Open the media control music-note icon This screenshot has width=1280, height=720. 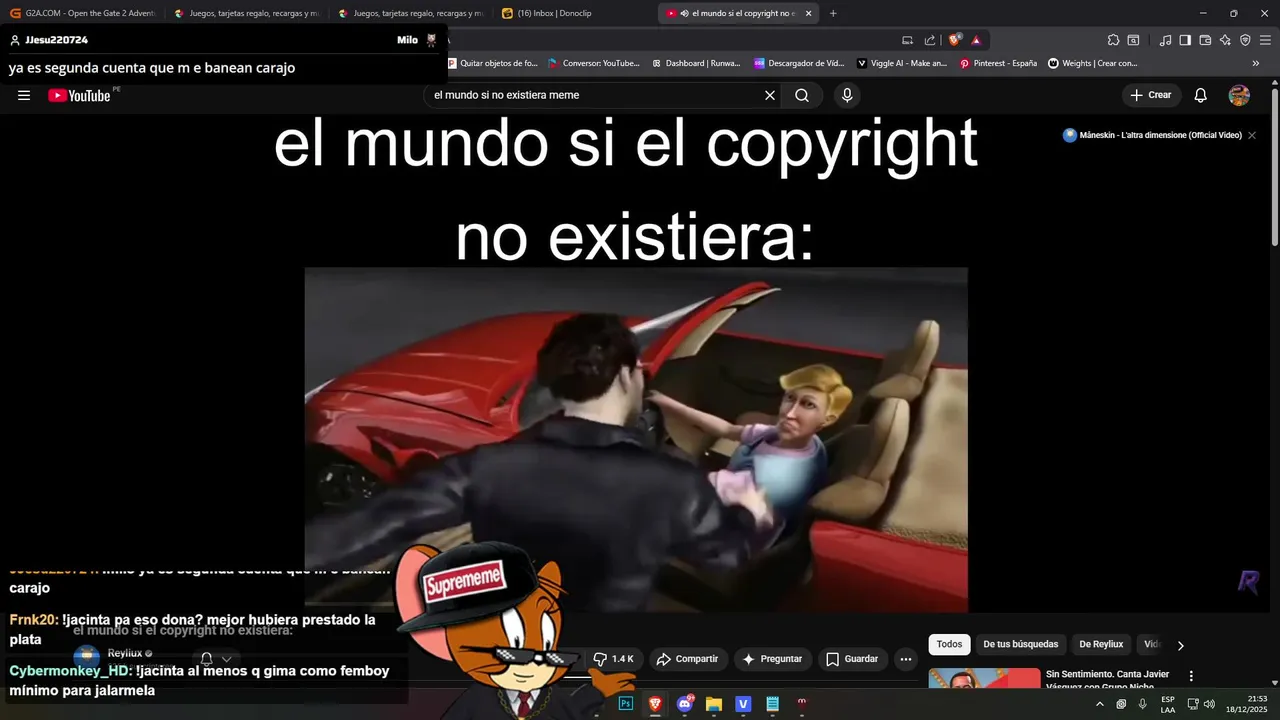tap(1165, 40)
